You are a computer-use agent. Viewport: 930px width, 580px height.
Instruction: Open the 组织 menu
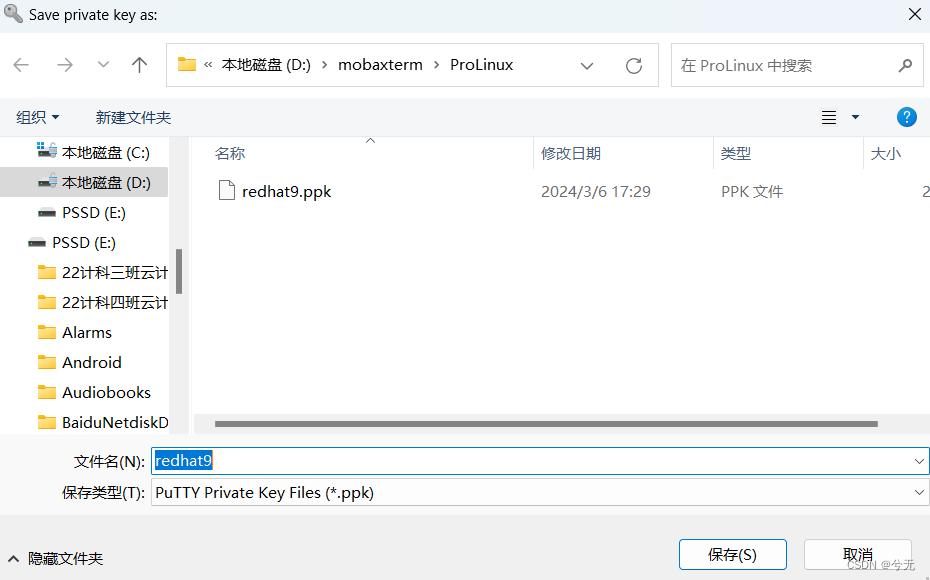coord(38,117)
